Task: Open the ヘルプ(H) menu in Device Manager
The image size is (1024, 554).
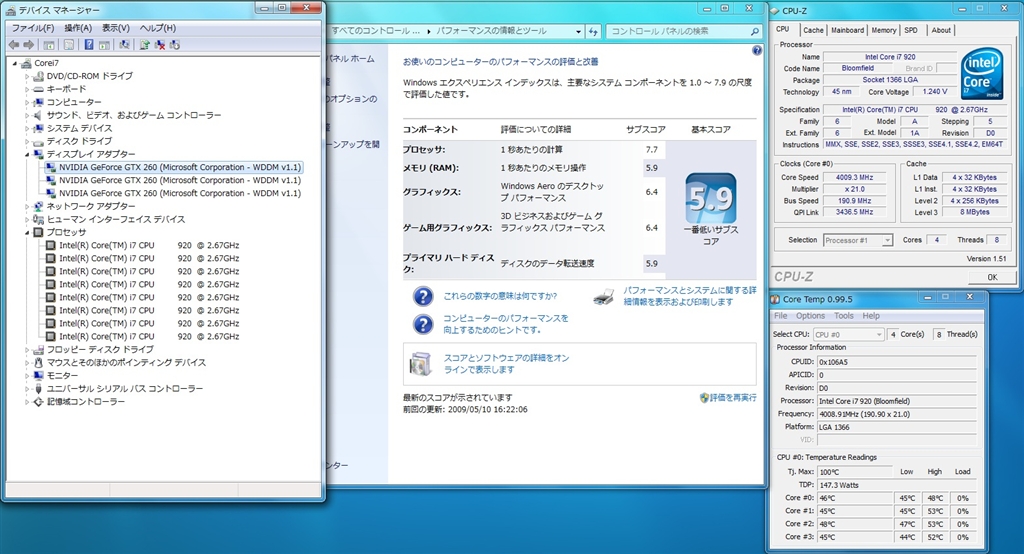Action: [157, 28]
